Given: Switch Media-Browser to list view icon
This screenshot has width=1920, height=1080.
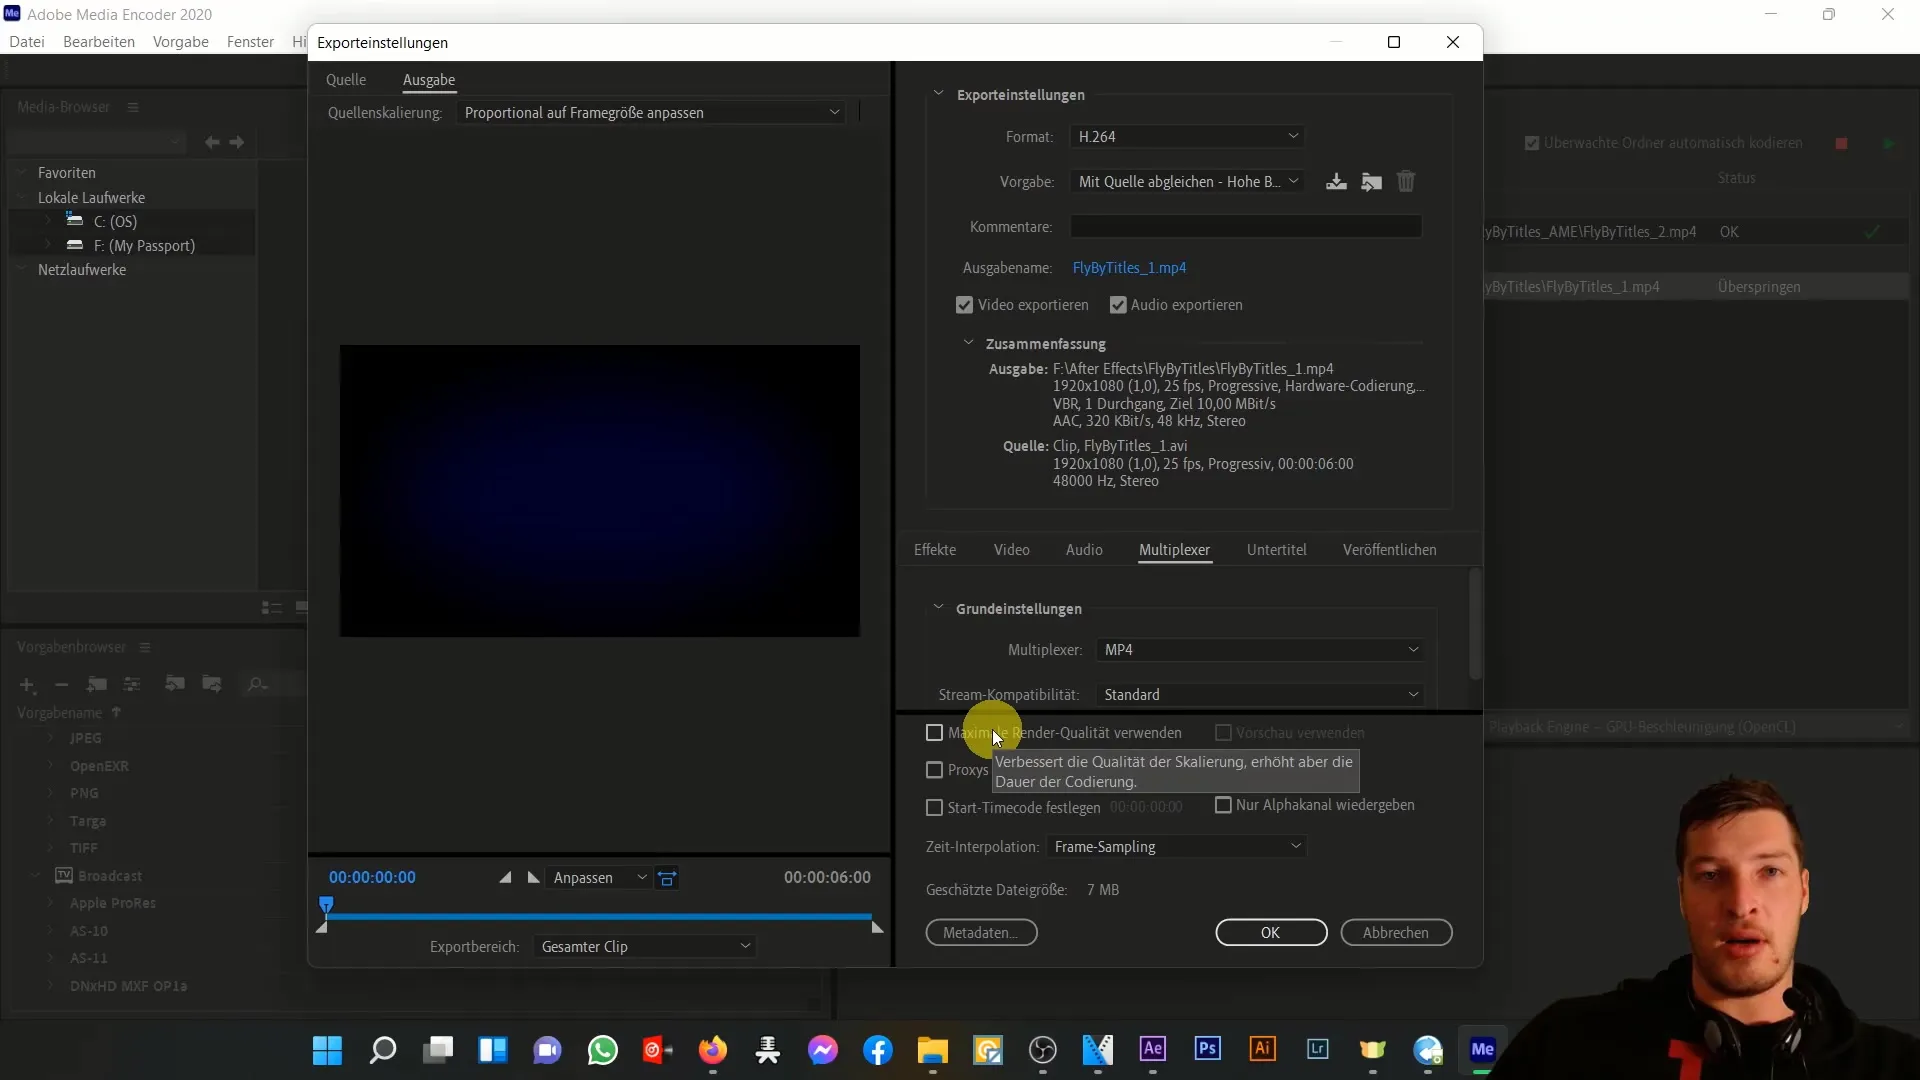Looking at the screenshot, I should (x=271, y=607).
